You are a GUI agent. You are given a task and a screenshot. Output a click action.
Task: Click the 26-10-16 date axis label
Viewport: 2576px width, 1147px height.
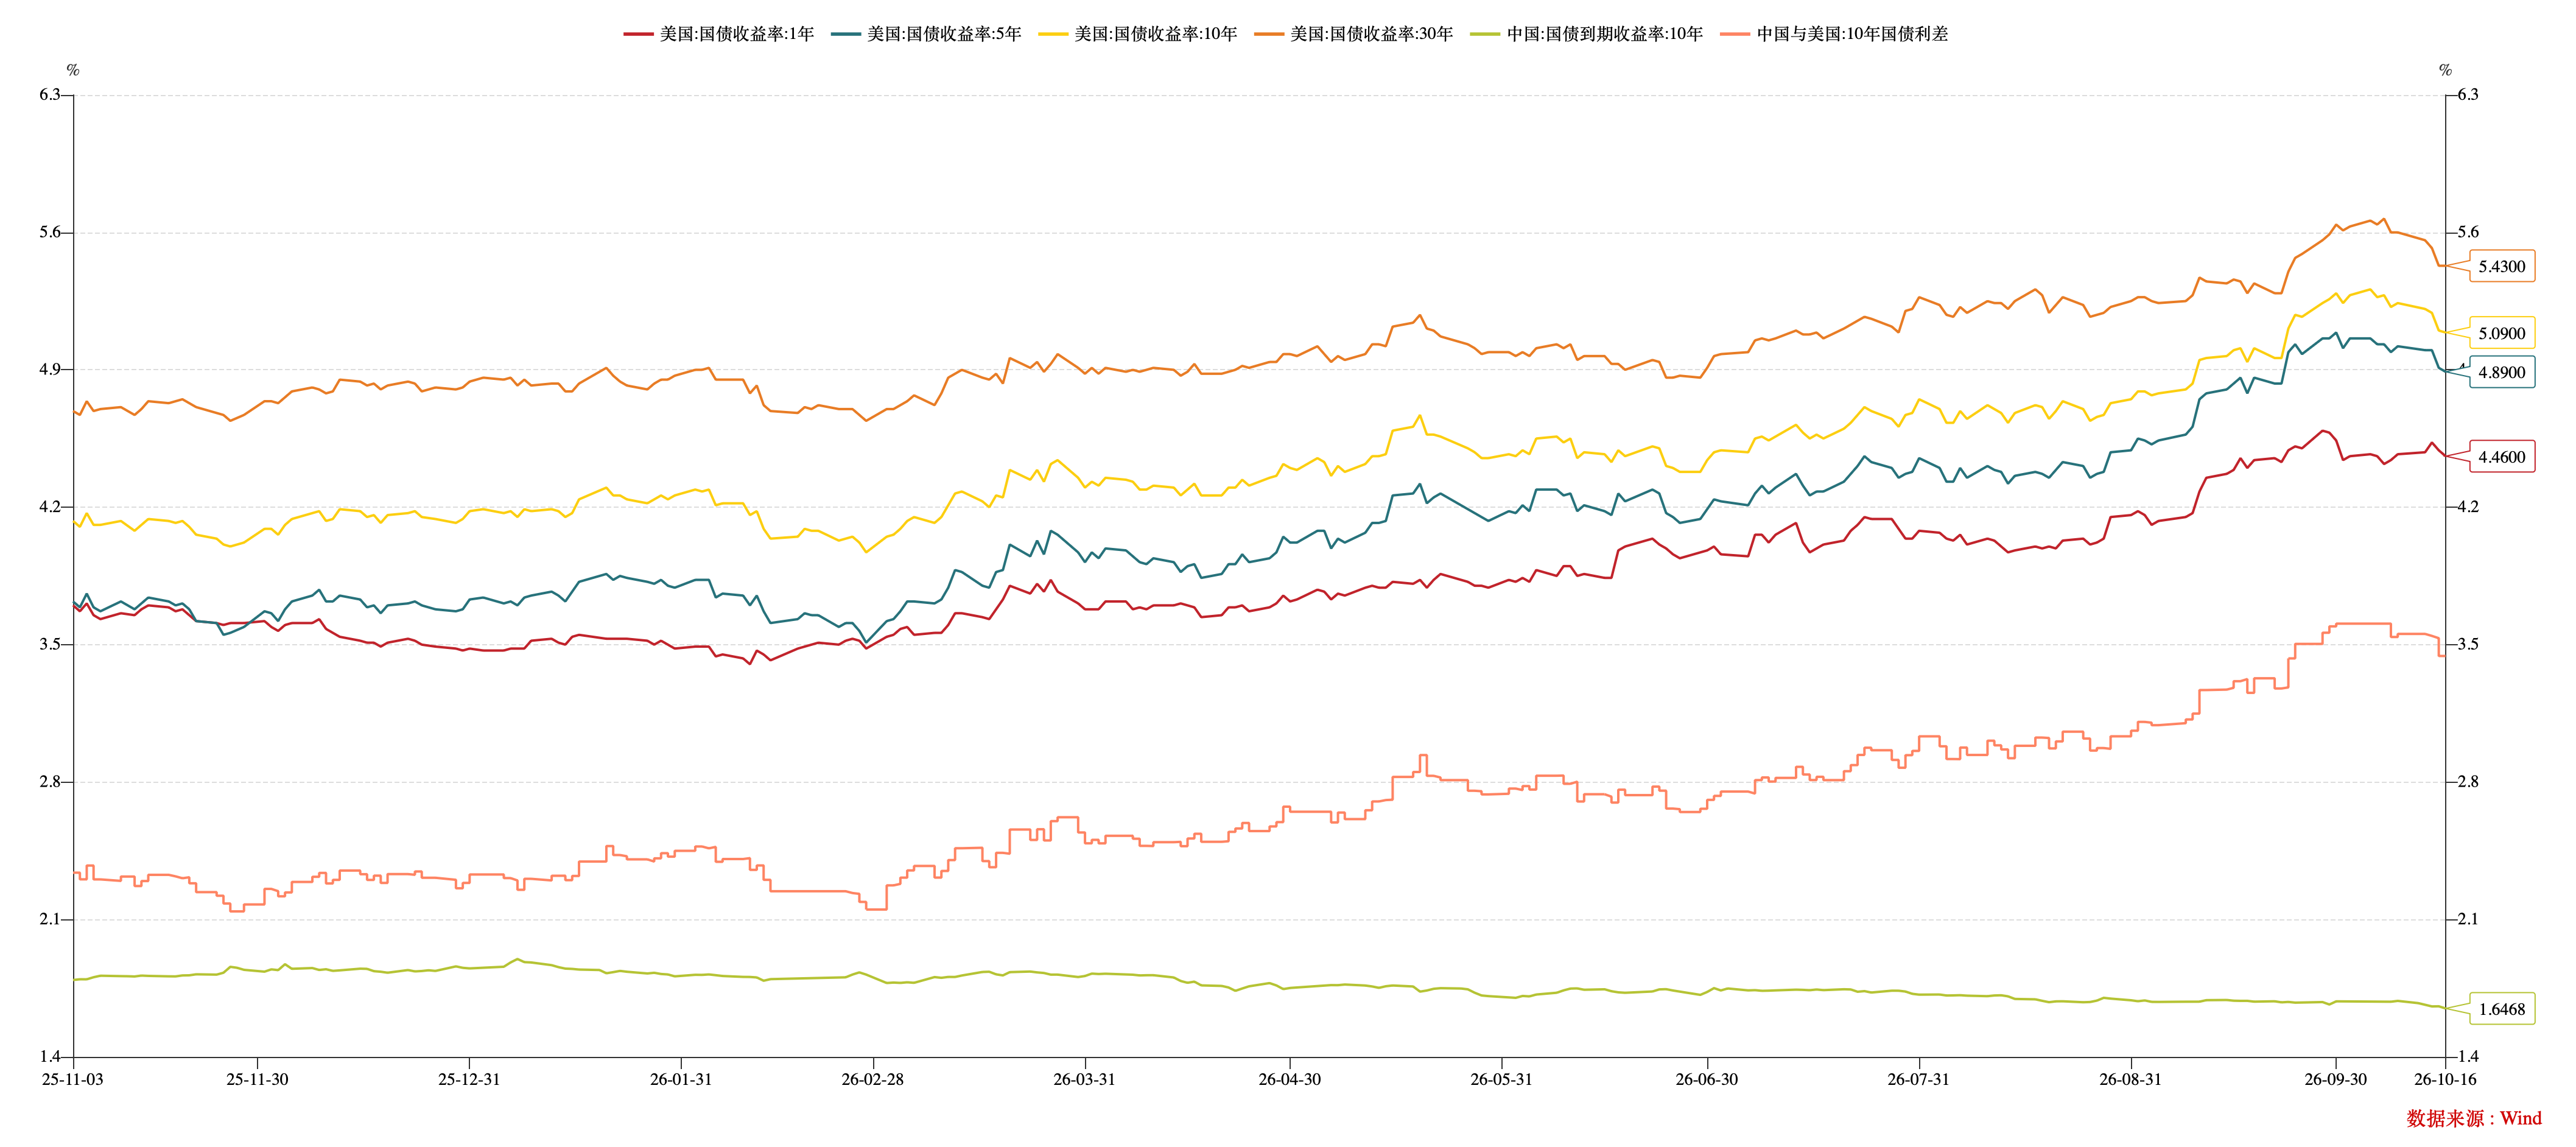2446,1080
